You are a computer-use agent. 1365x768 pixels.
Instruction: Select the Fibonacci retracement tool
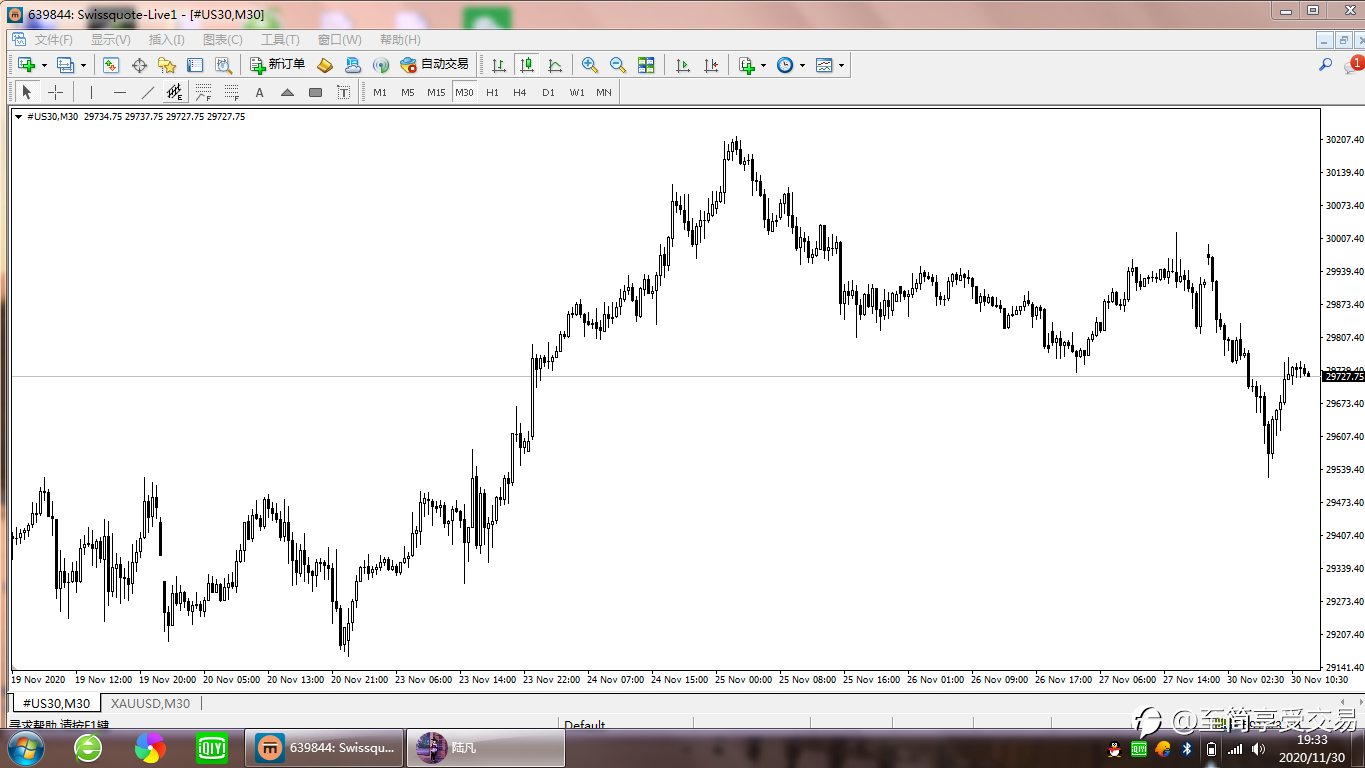coord(203,92)
